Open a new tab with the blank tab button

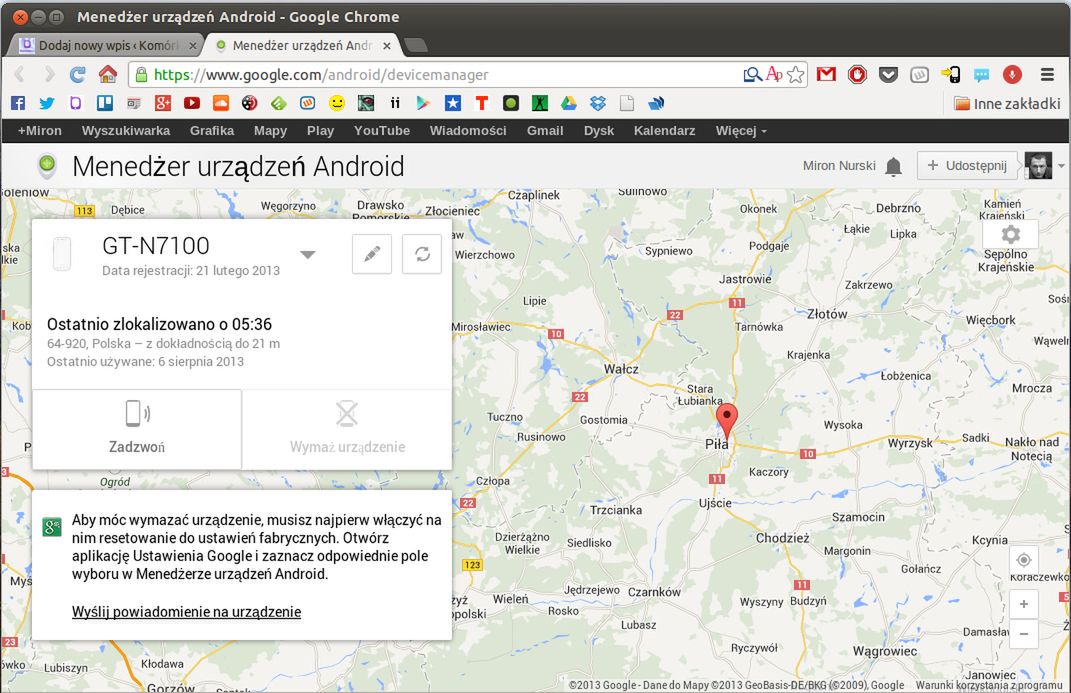tap(415, 46)
